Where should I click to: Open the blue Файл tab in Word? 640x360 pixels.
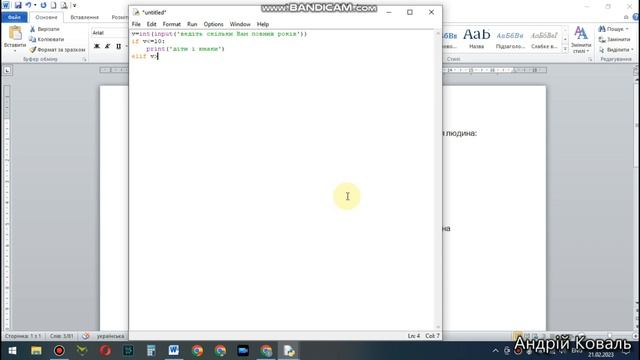(x=14, y=17)
